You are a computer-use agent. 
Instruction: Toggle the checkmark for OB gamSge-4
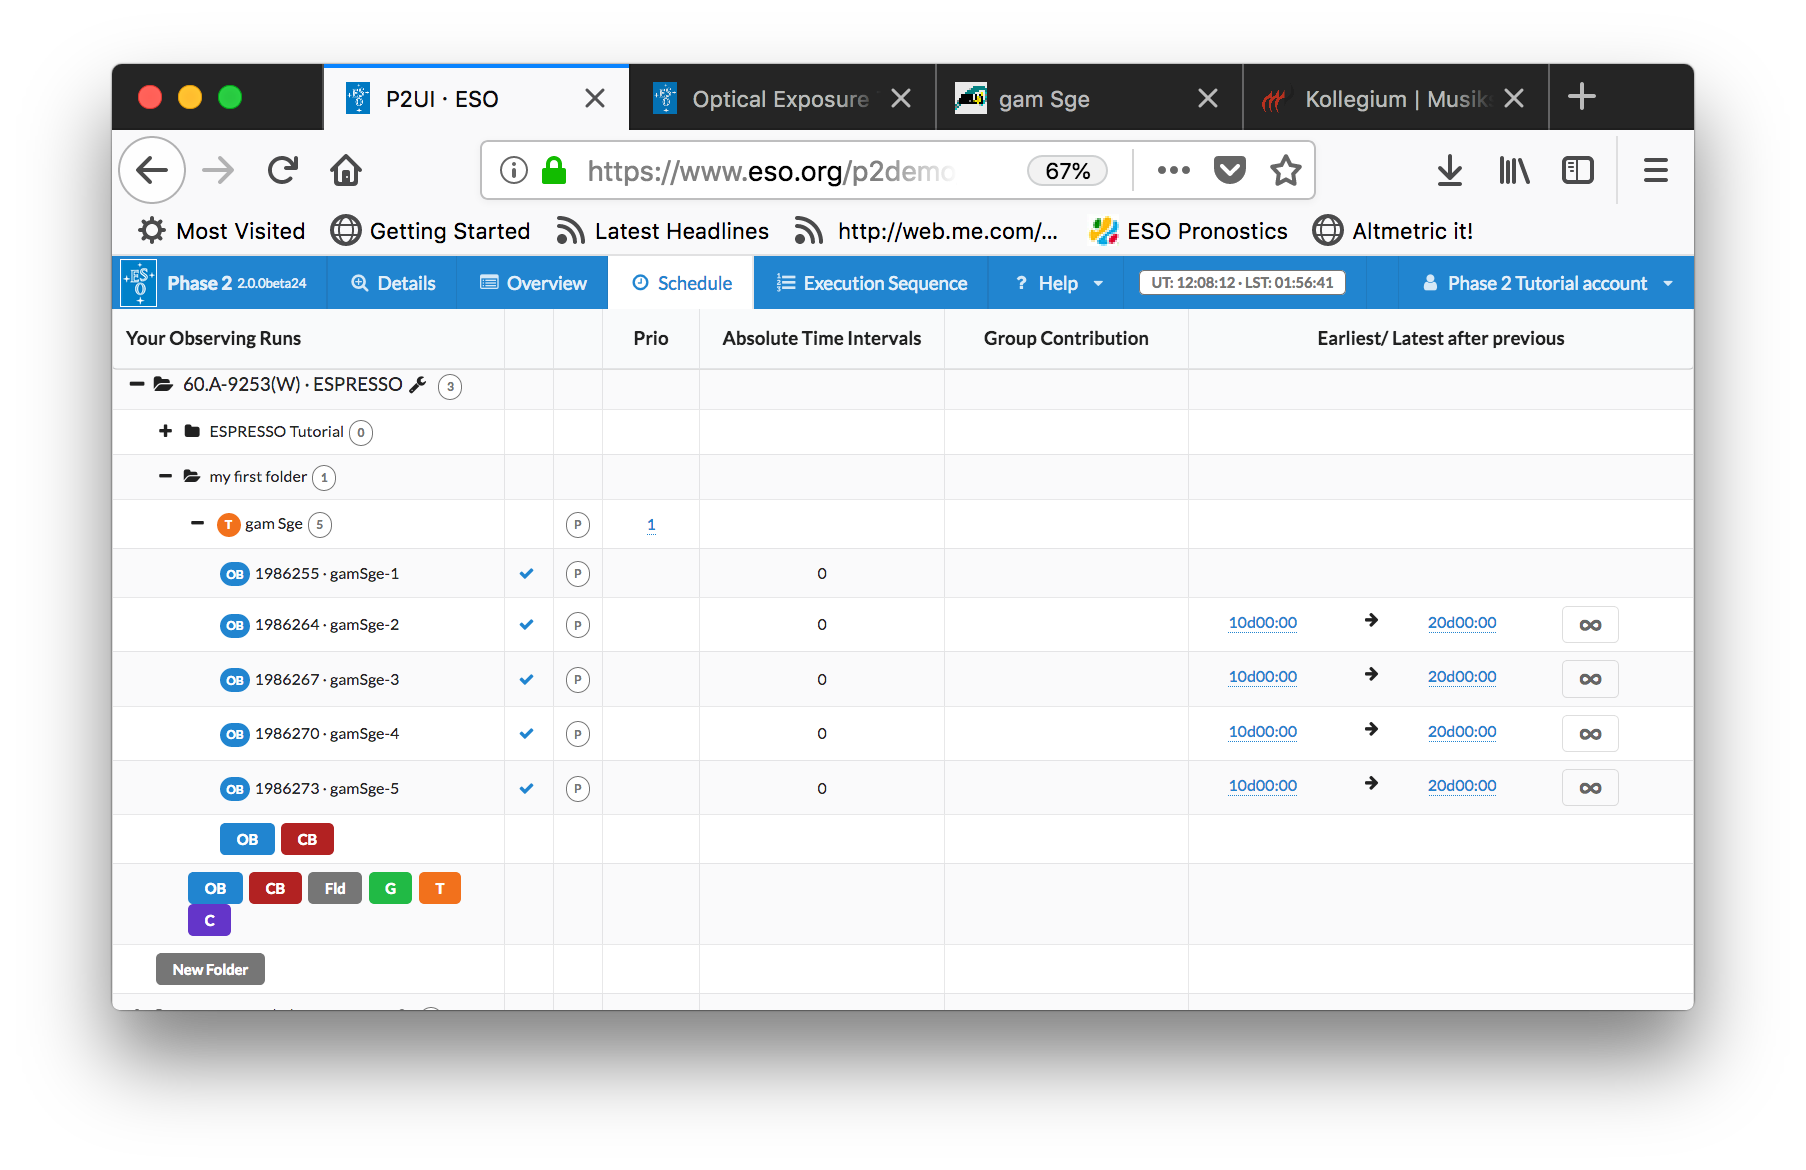tap(527, 734)
